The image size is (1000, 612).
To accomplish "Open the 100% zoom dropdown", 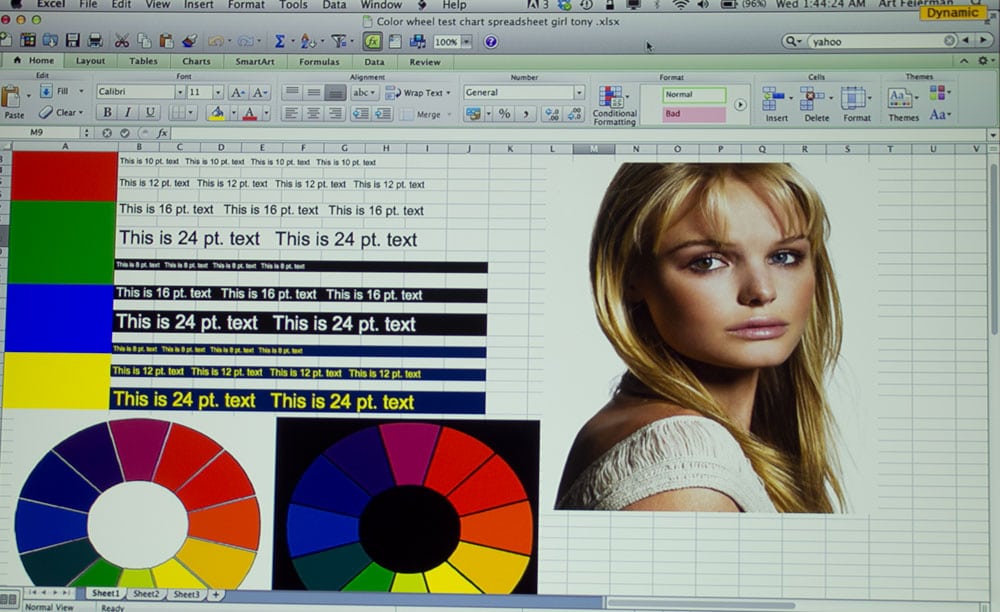I will point(467,42).
